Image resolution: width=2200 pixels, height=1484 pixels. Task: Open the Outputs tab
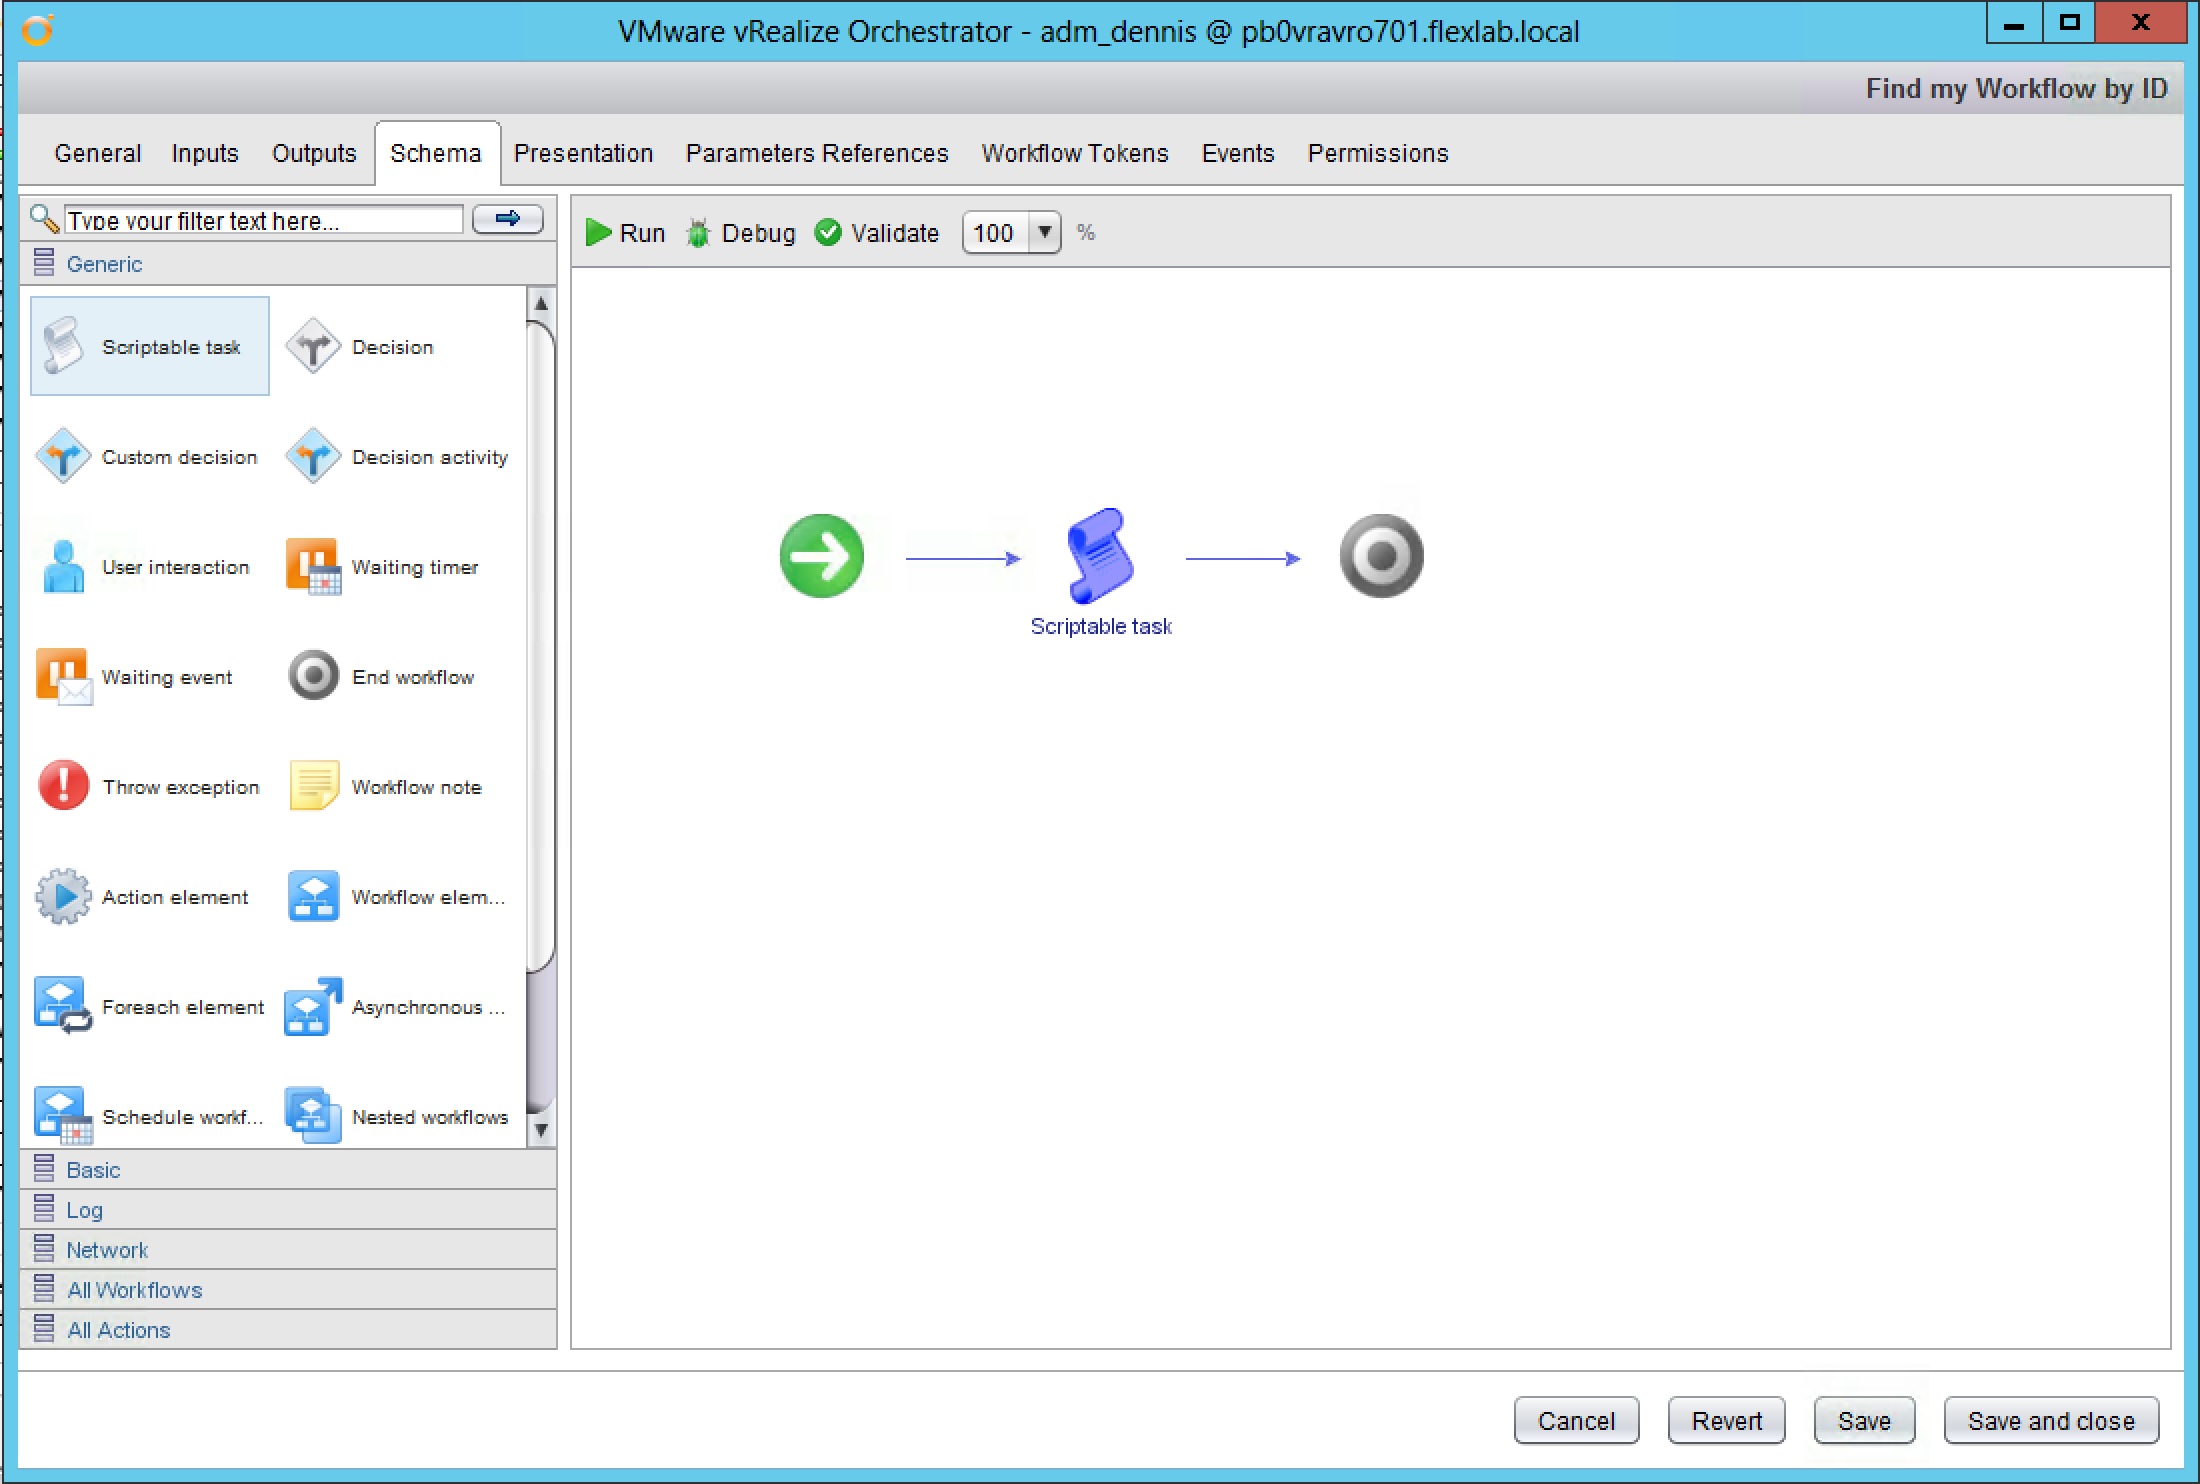point(314,153)
